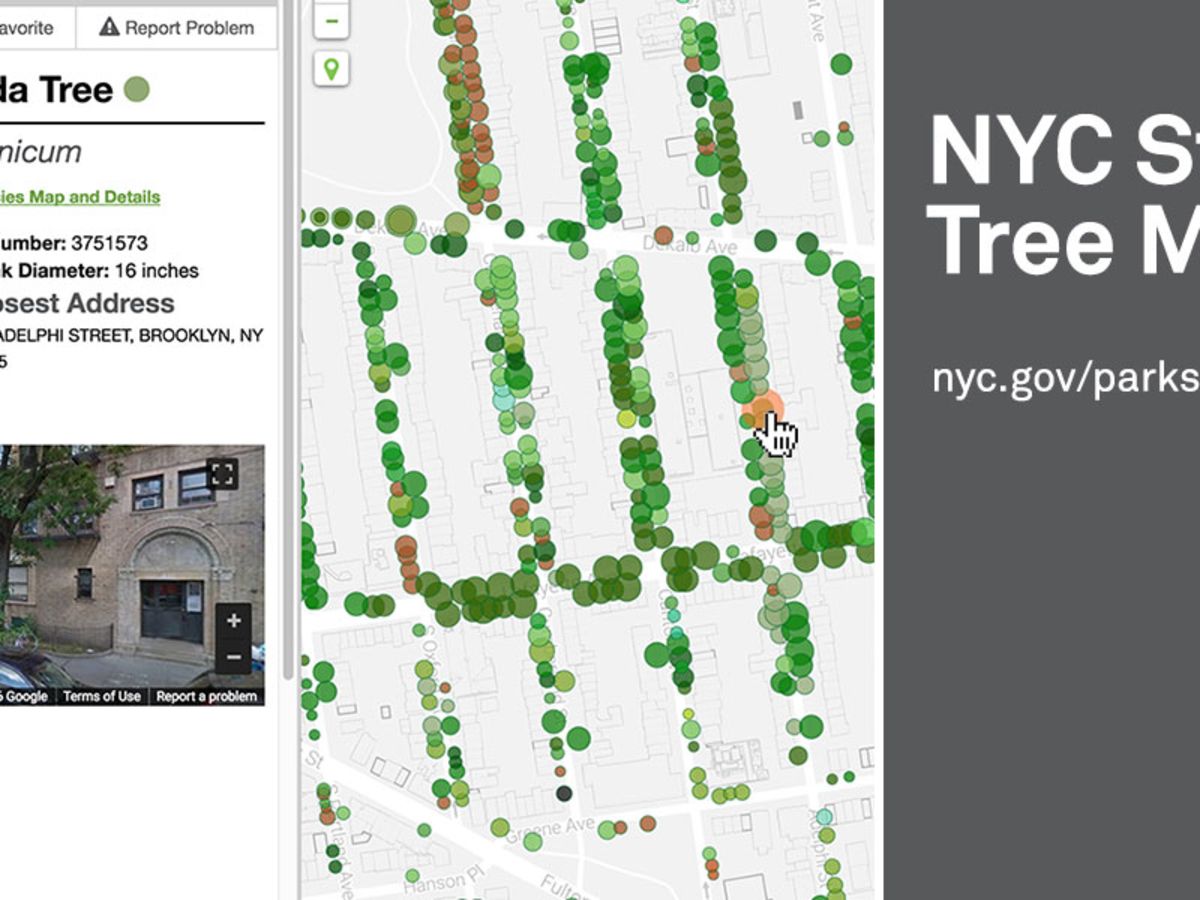
Task: Click the tree number 3751573 text
Action: [75, 243]
